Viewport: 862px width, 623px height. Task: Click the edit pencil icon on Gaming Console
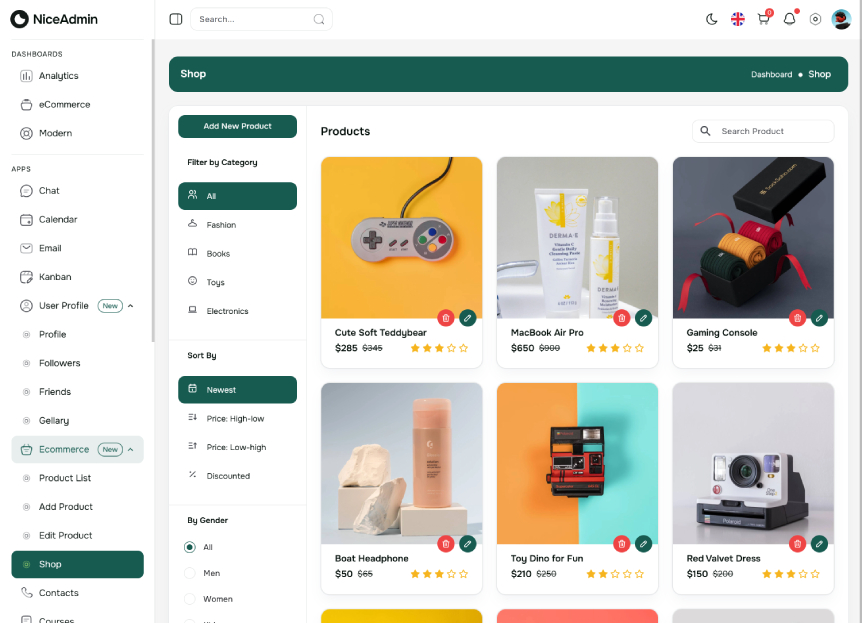[820, 317]
